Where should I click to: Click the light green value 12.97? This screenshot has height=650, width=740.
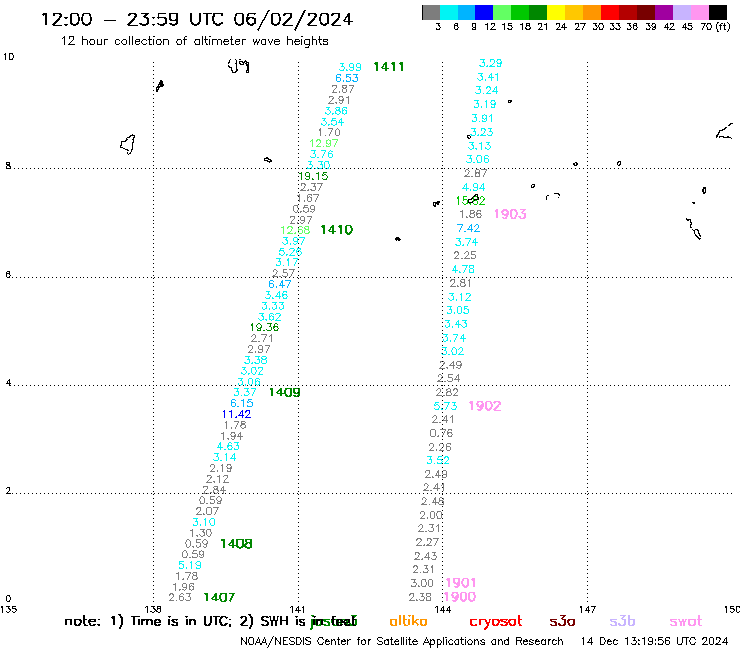pos(324,143)
